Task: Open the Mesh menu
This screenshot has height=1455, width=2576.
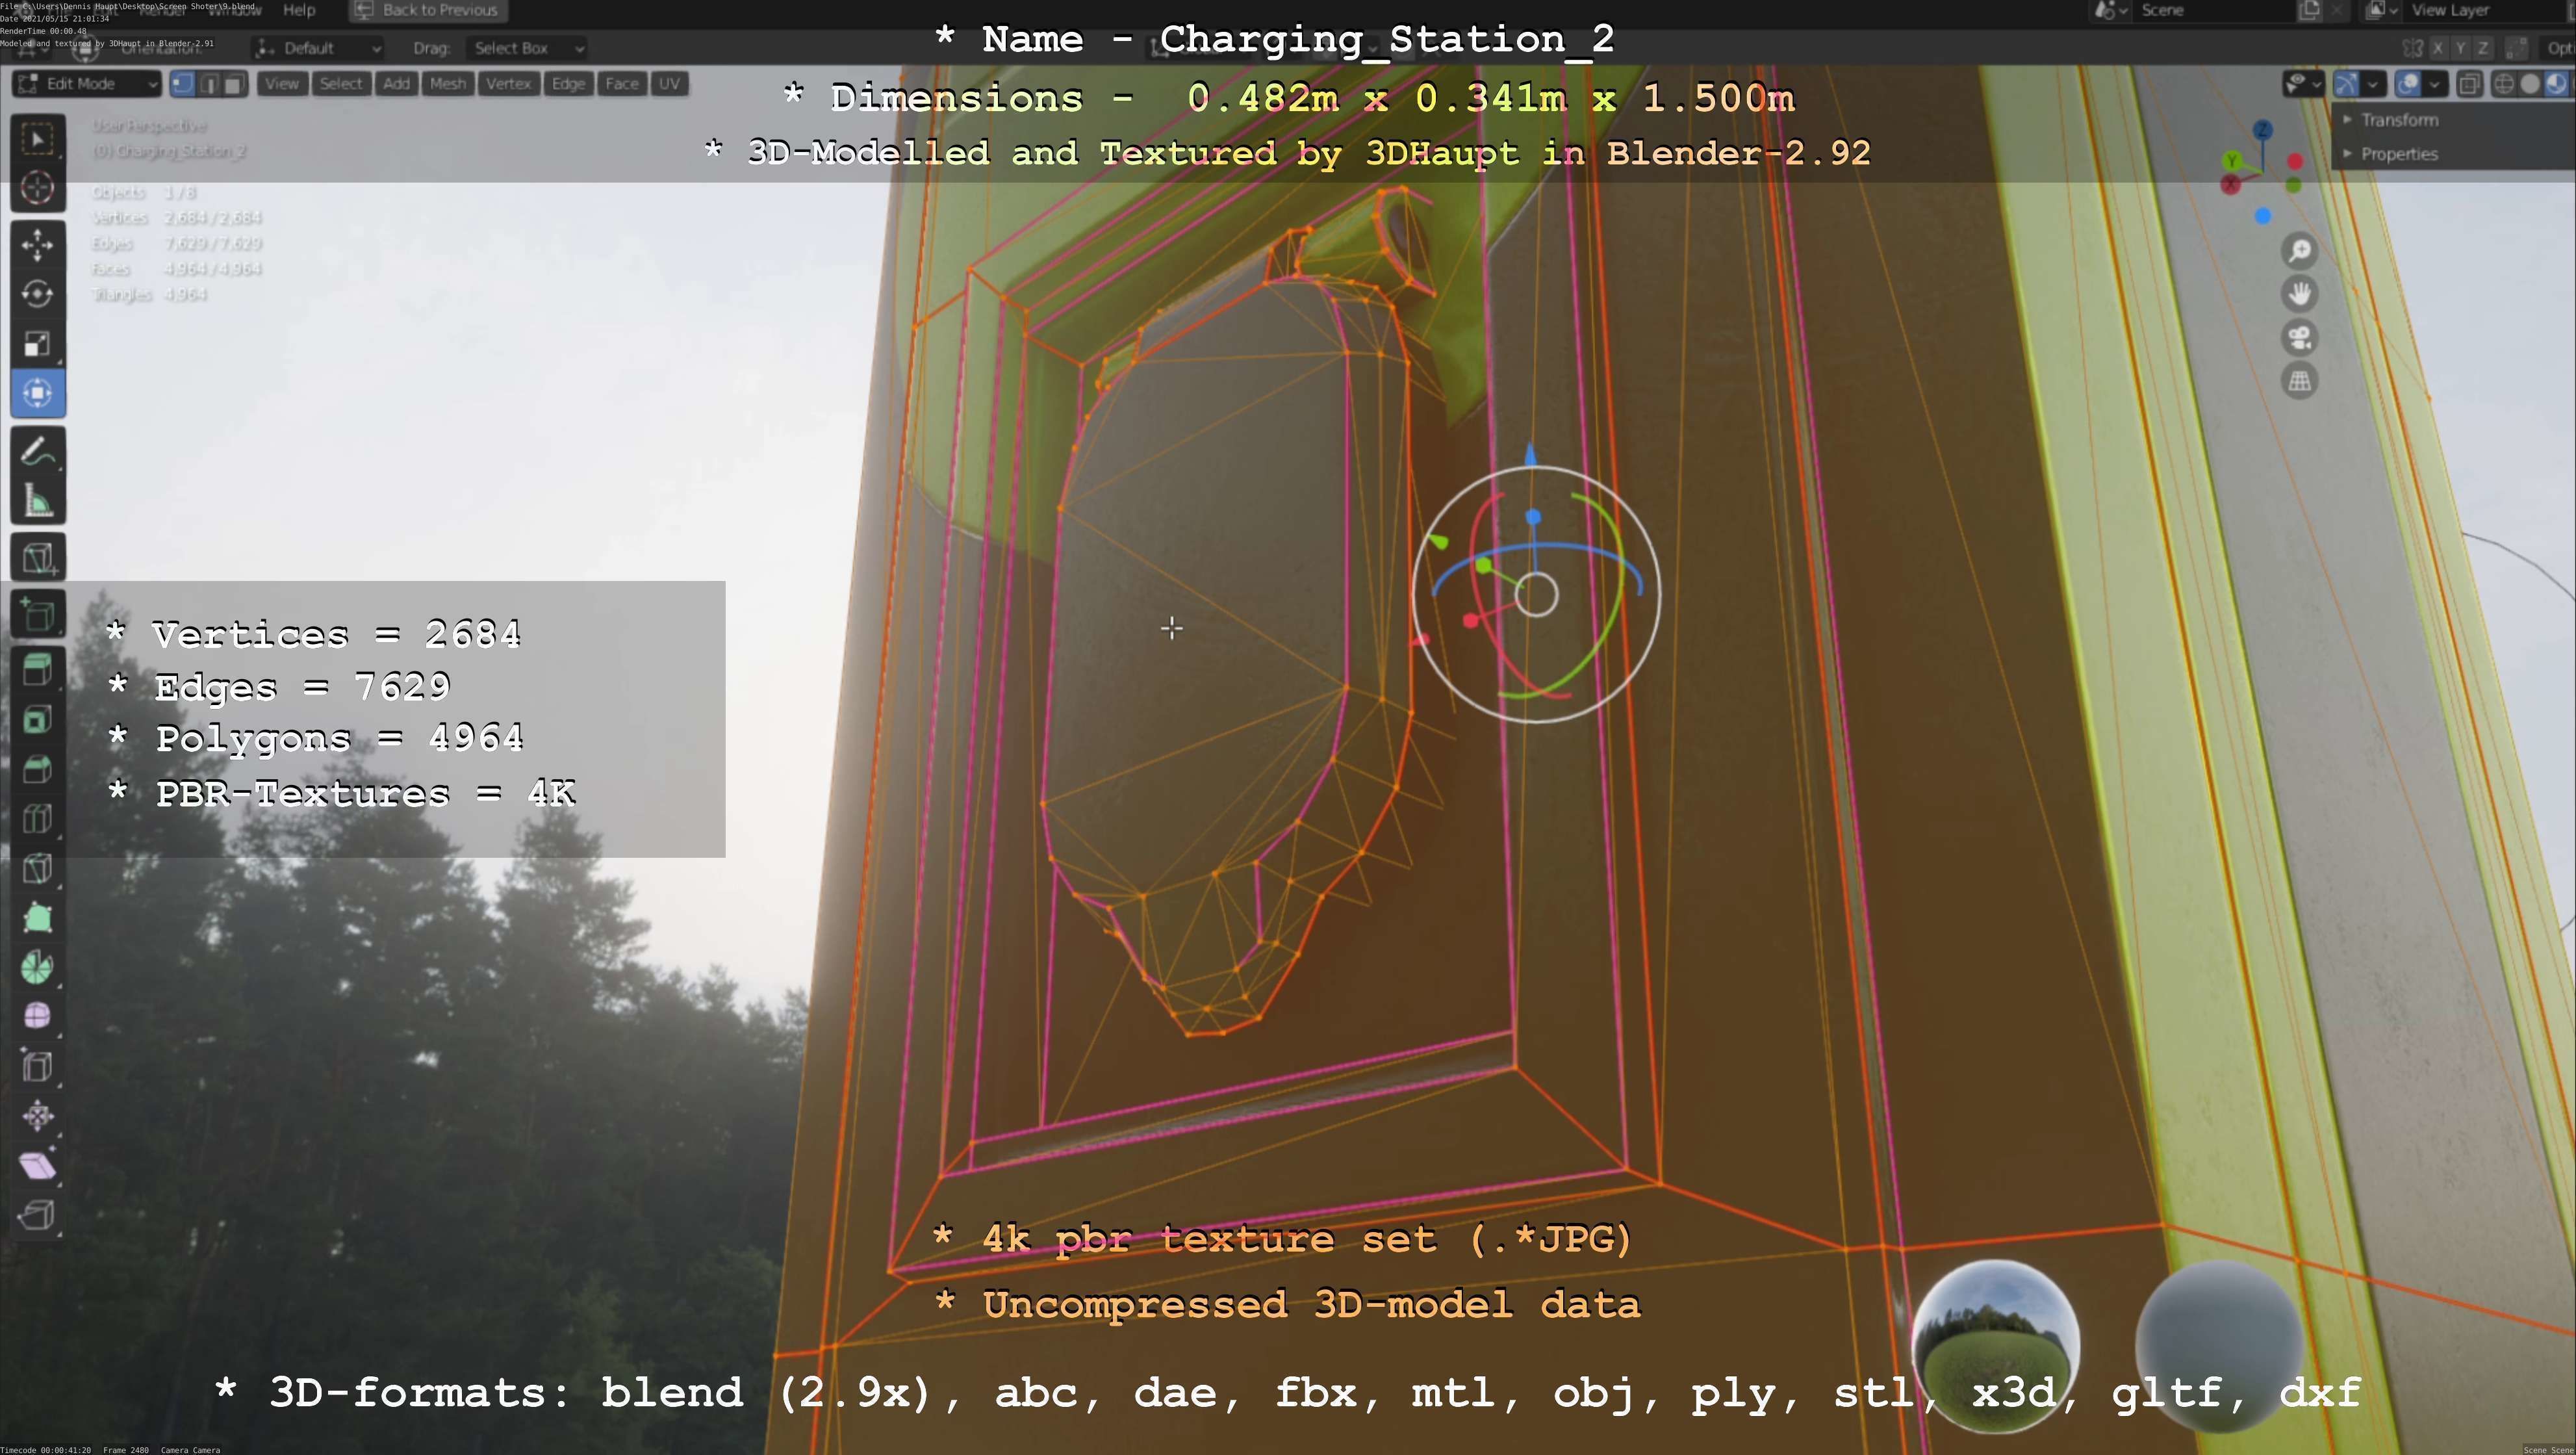Action: (x=447, y=84)
